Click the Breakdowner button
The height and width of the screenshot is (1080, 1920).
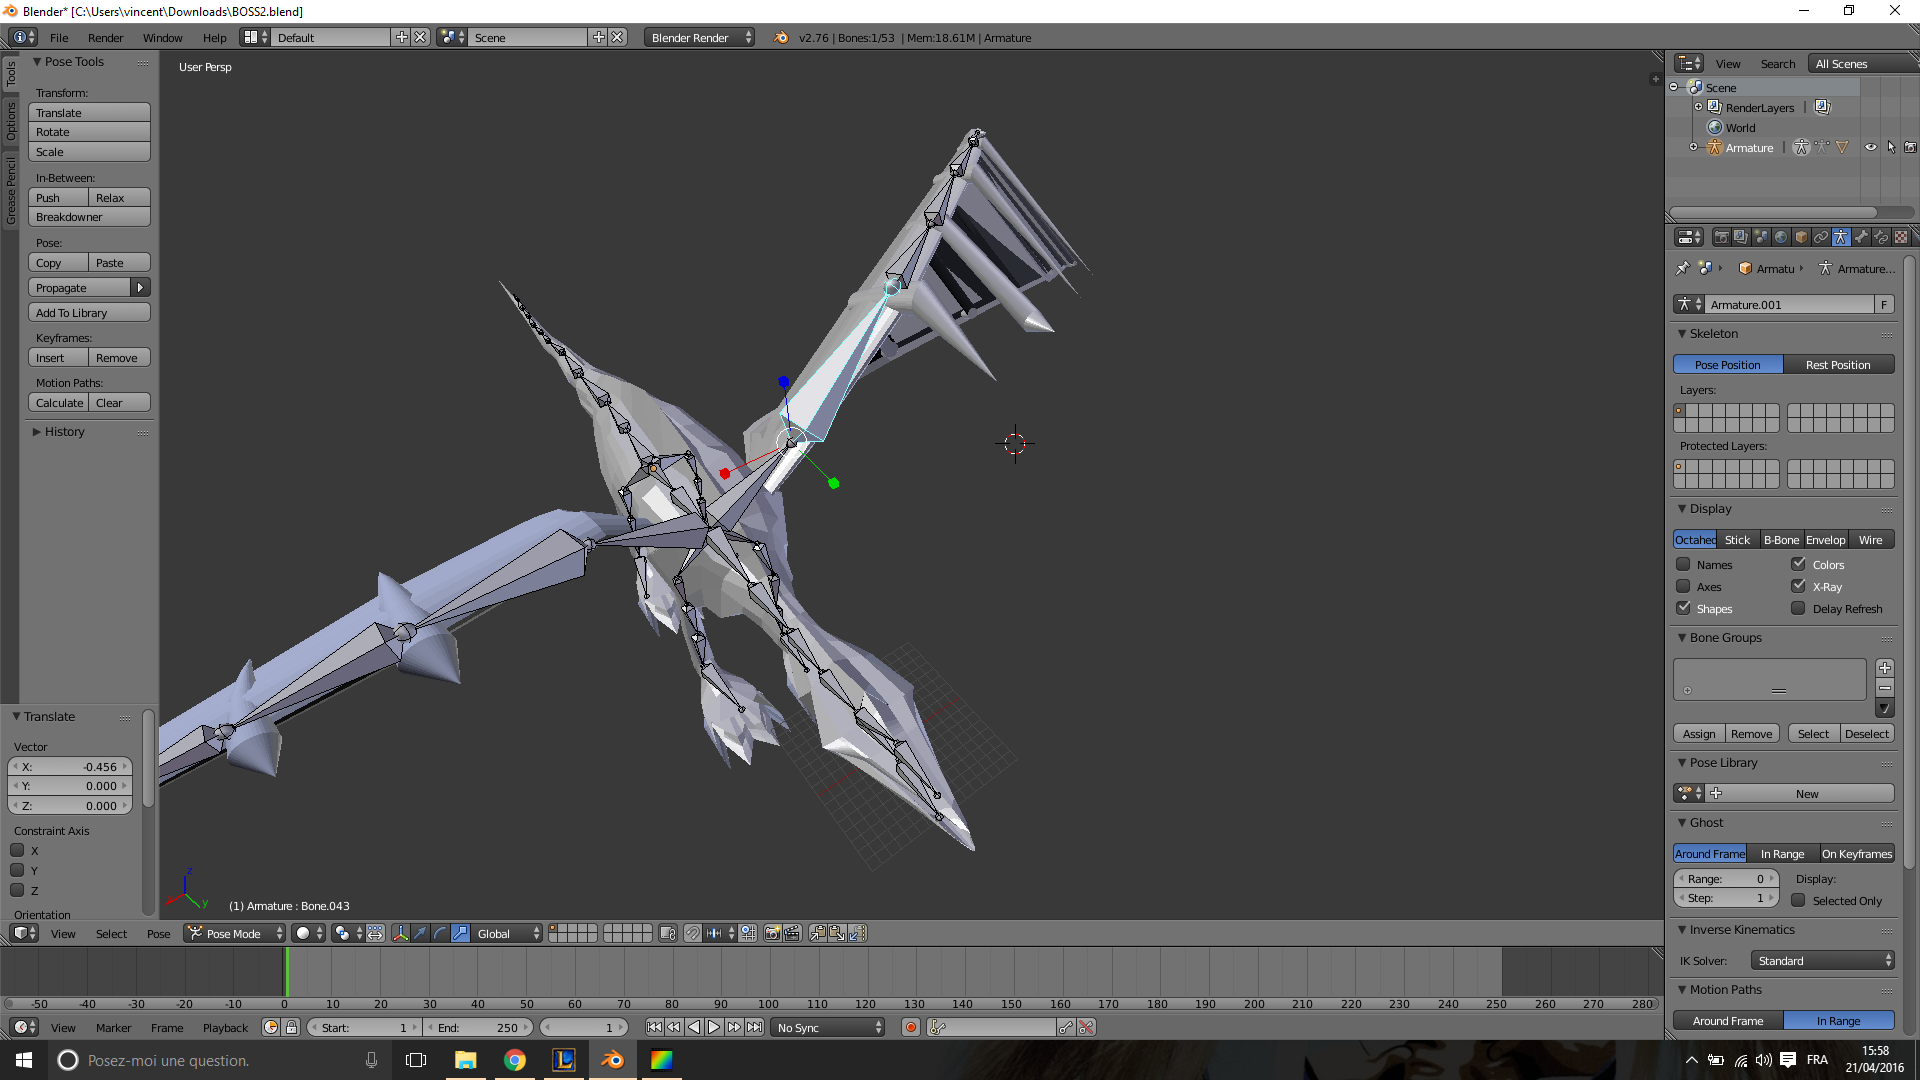[89, 217]
